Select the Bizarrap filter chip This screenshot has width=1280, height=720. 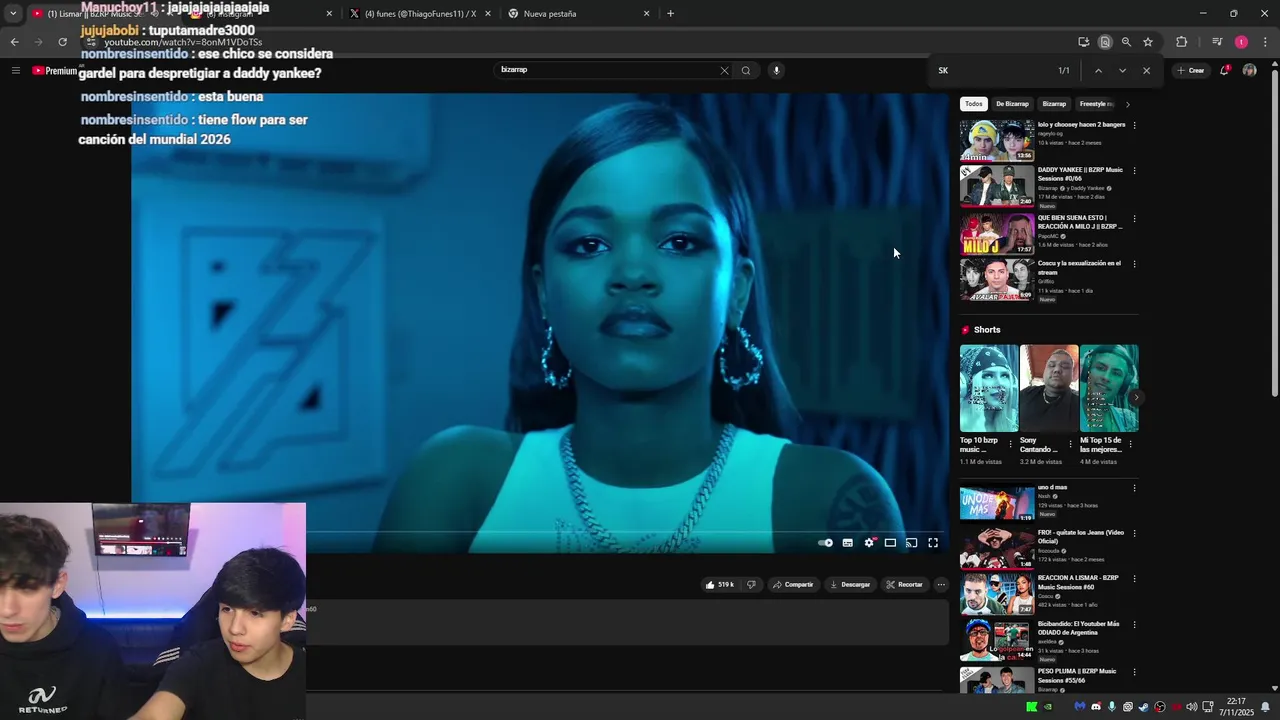[x=1054, y=104]
